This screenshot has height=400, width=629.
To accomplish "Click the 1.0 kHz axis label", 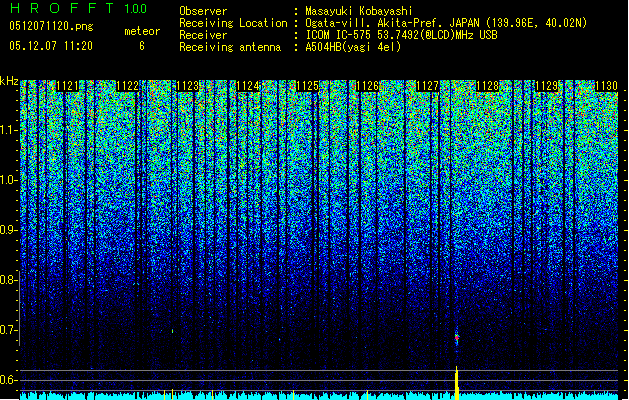I will pos(8,180).
